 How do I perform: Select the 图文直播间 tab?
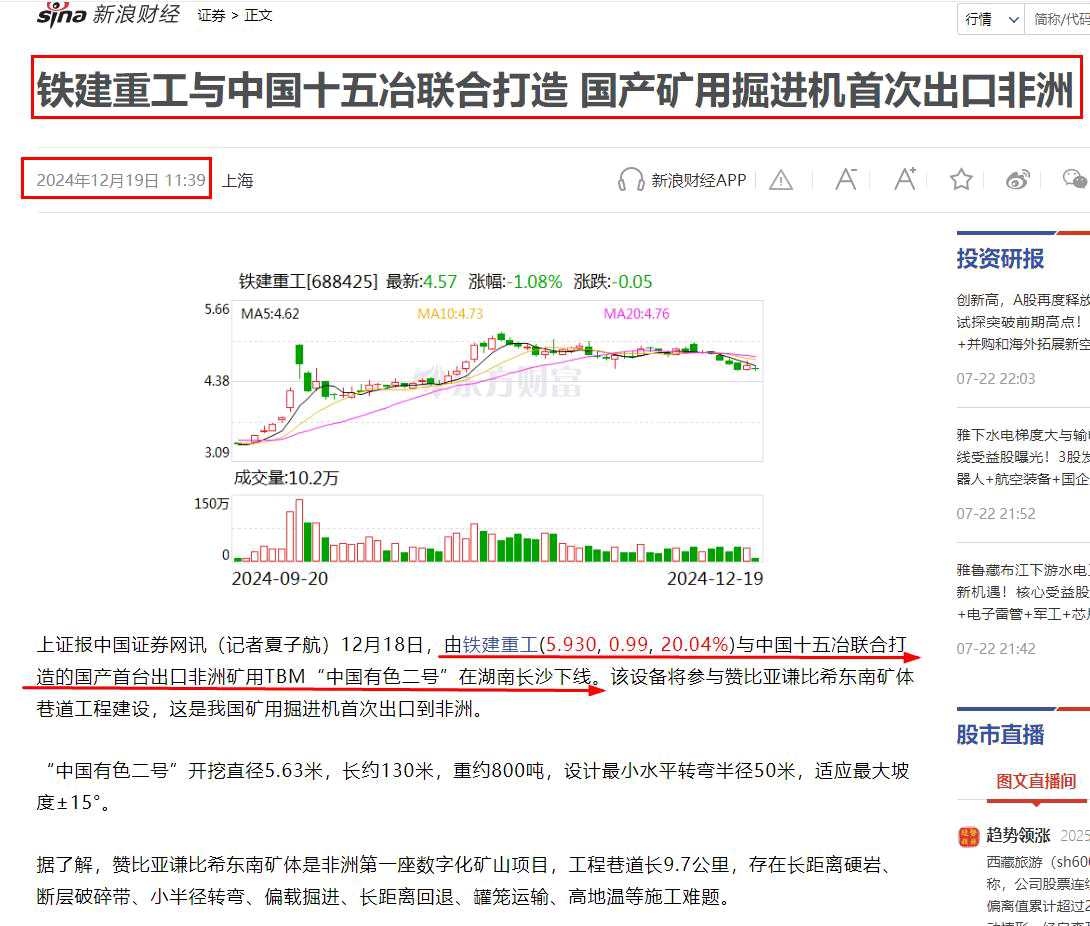point(1036,781)
